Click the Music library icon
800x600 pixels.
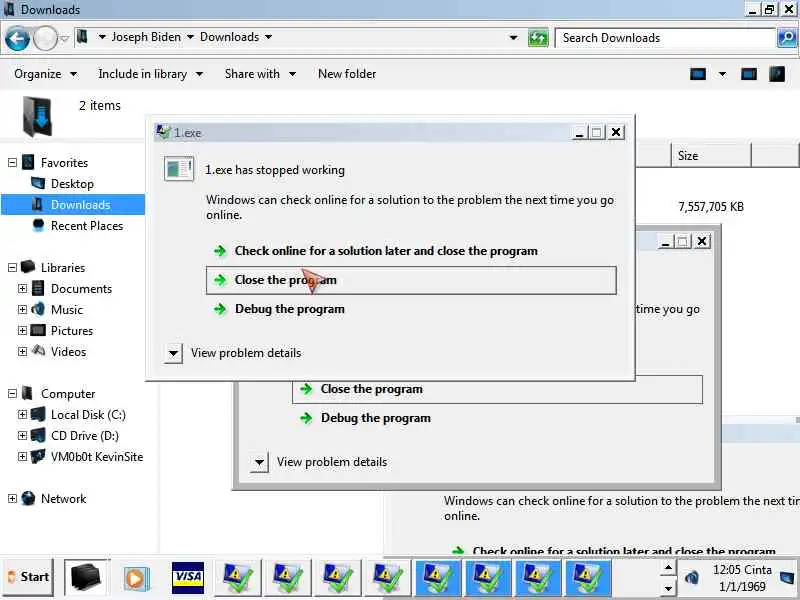[x=38, y=309]
